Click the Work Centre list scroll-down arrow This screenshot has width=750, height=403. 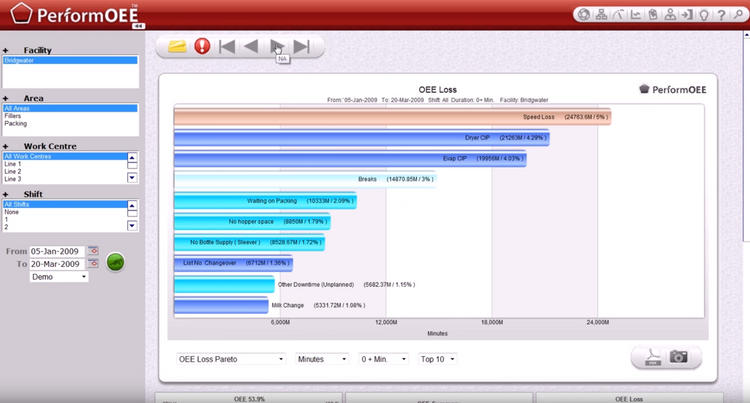[x=132, y=178]
